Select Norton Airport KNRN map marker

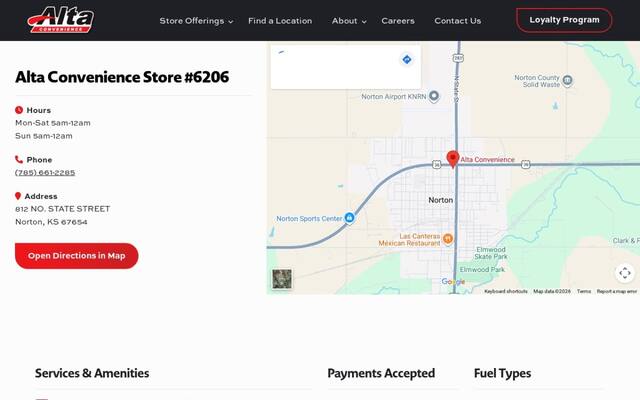point(434,96)
